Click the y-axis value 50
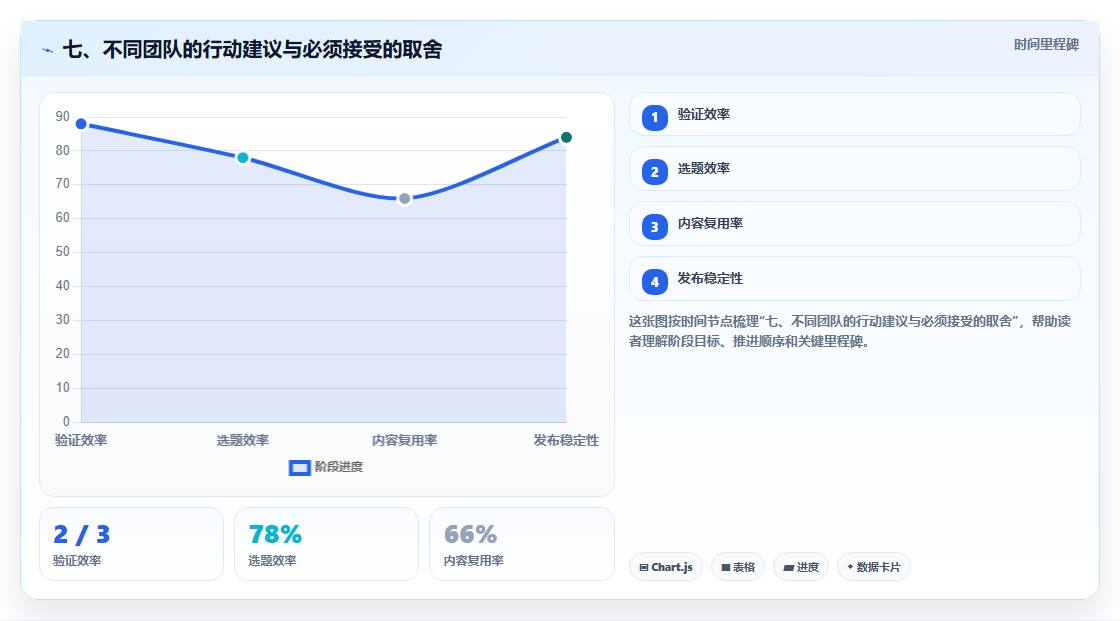Image resolution: width=1120 pixels, height=621 pixels. 63,252
